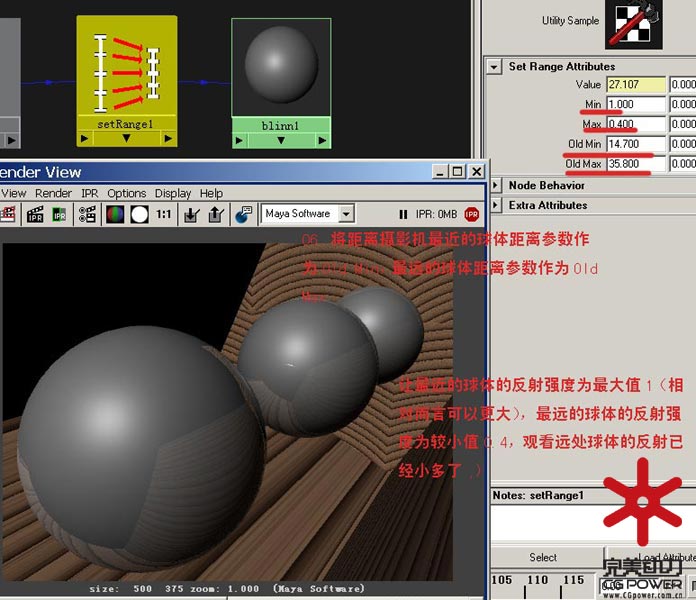The height and width of the screenshot is (600, 696).
Task: Click the Remove Image icon
Action: (216, 215)
